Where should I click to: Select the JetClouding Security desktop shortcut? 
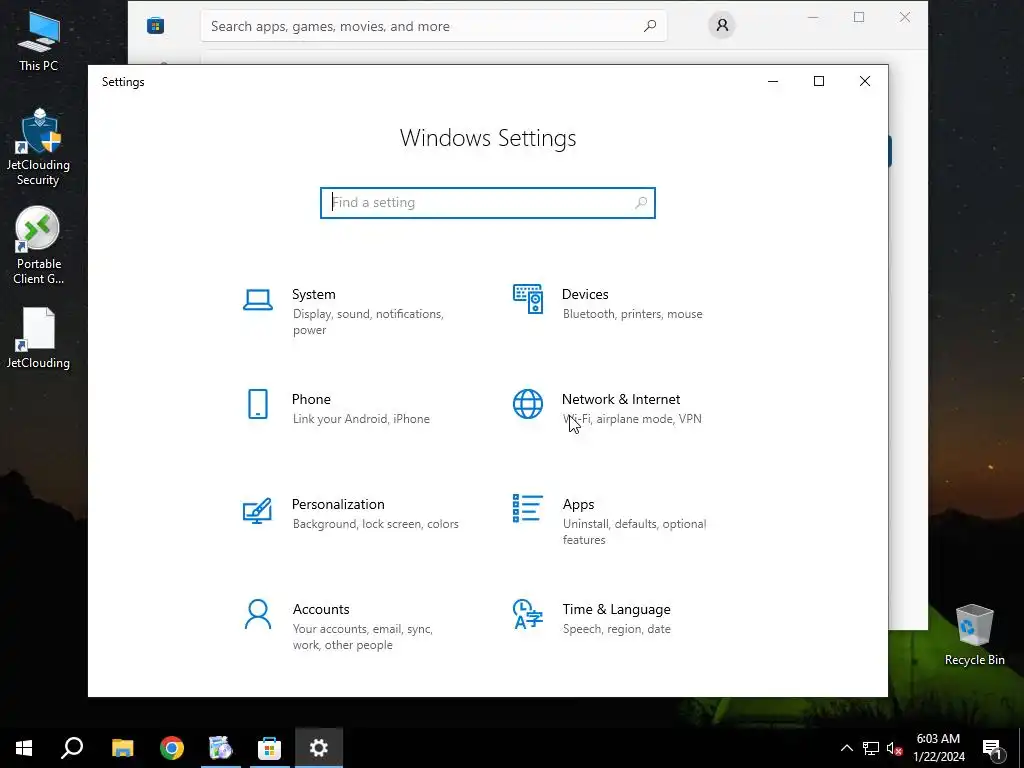point(39,148)
